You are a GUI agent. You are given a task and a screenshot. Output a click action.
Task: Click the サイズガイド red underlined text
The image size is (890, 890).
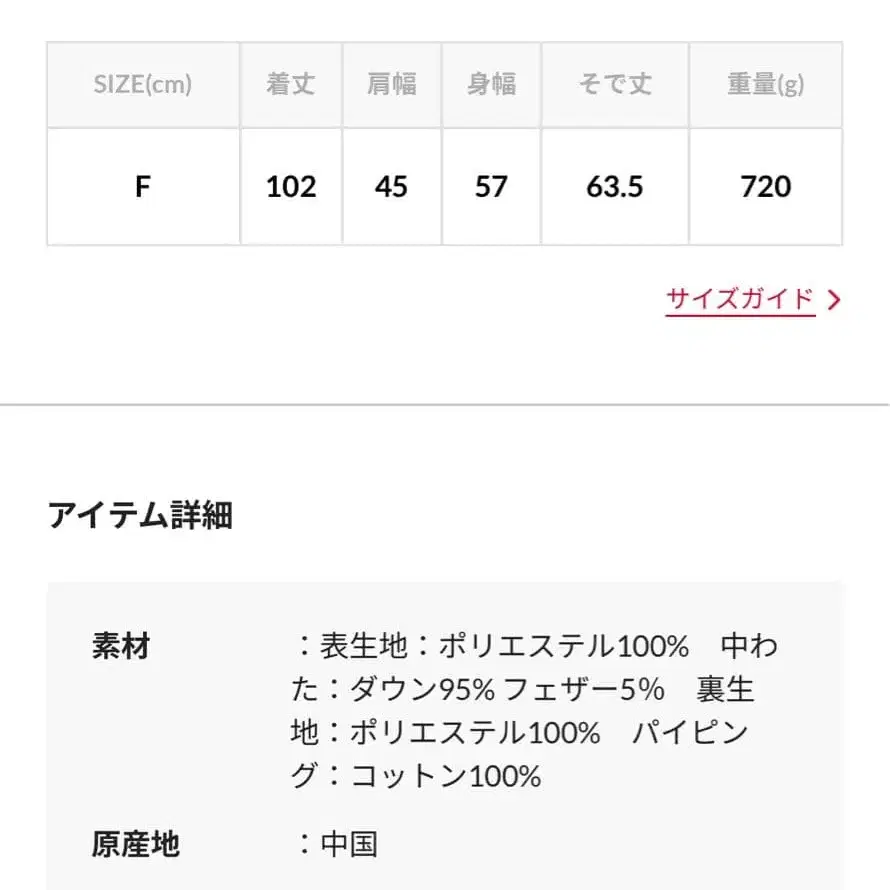[x=741, y=297]
